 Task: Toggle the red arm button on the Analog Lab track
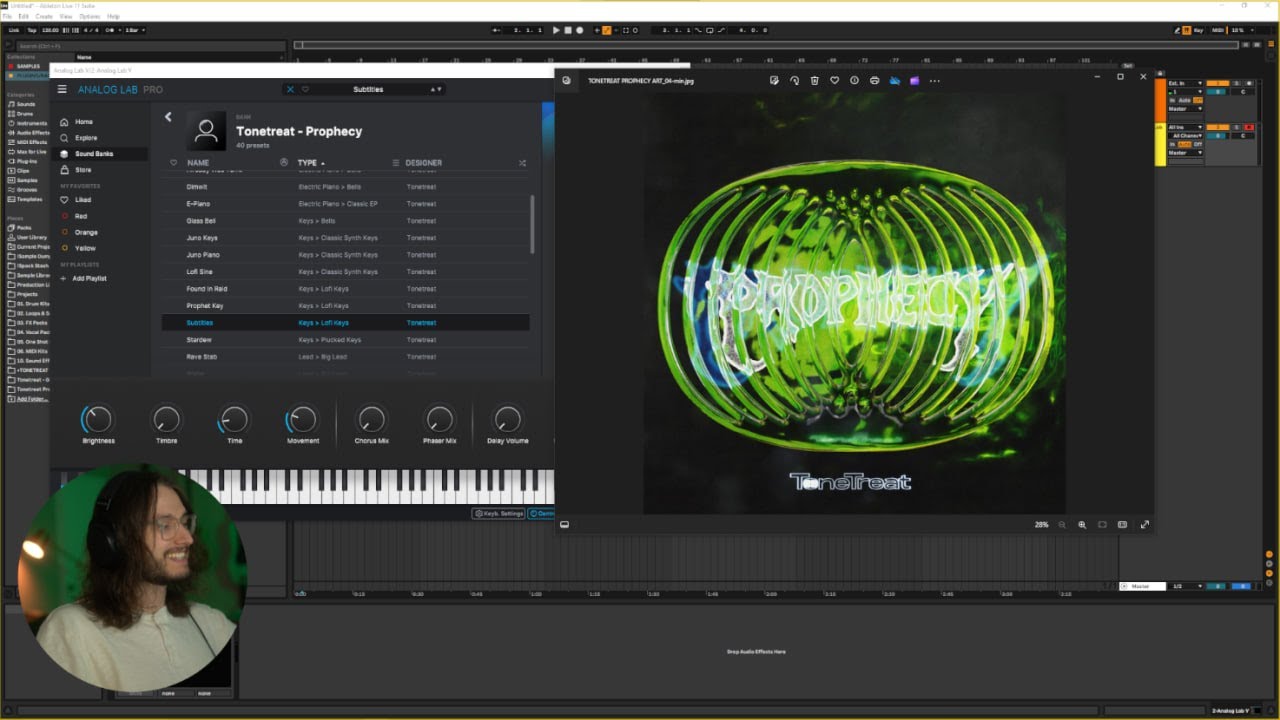tap(1248, 127)
